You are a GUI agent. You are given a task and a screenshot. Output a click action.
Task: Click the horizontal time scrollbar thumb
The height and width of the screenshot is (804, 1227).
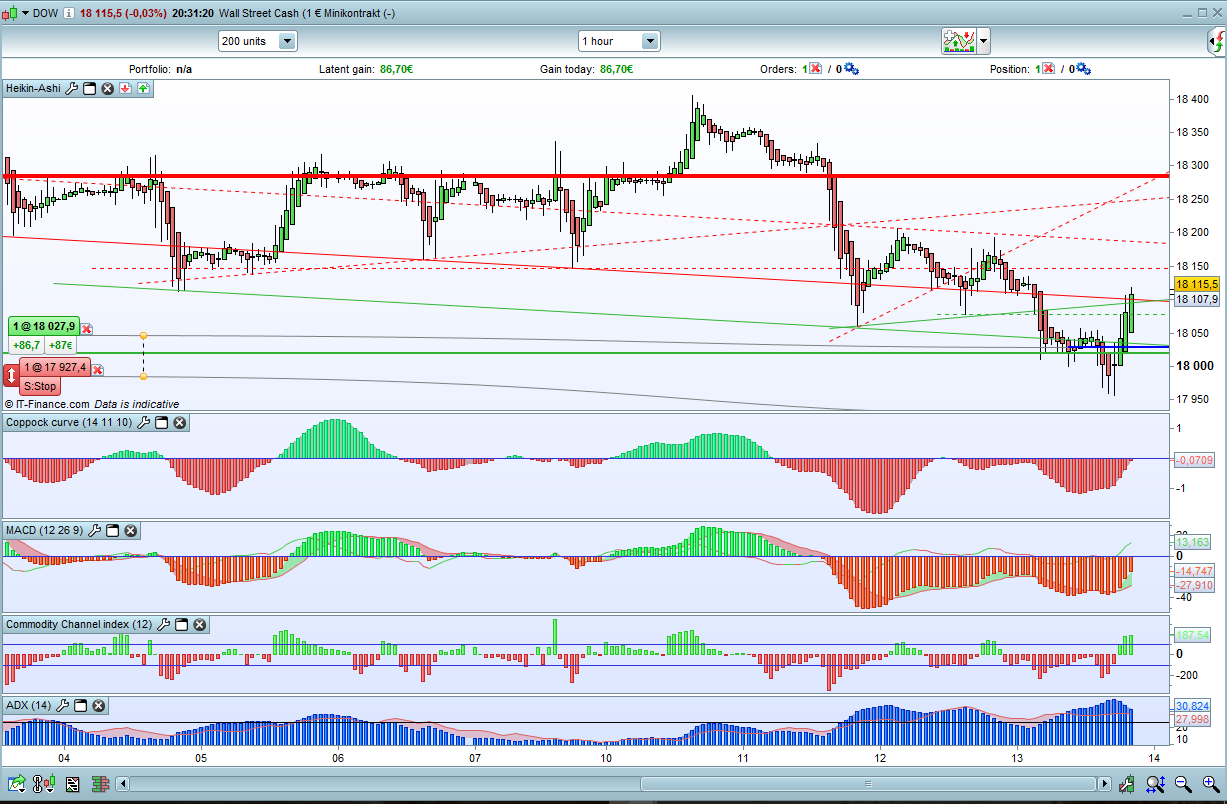coord(868,784)
